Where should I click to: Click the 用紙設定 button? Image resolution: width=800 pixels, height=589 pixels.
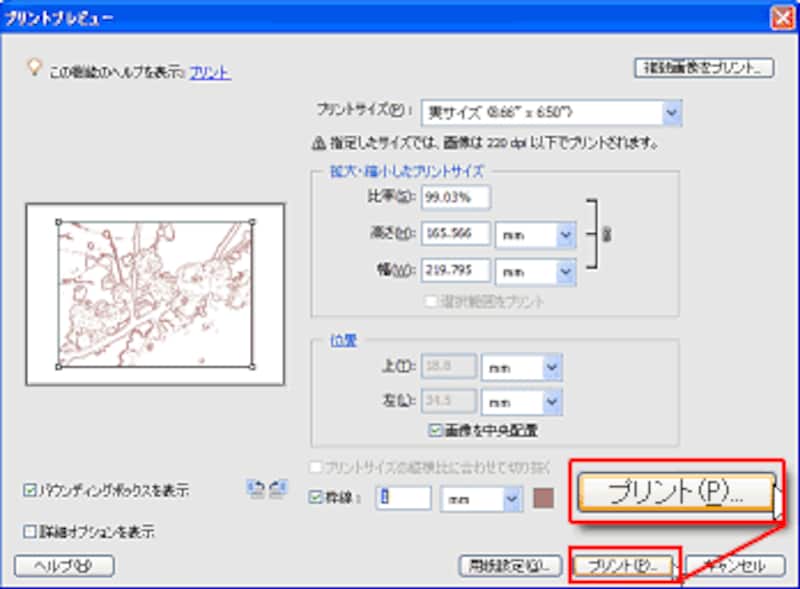pos(509,566)
